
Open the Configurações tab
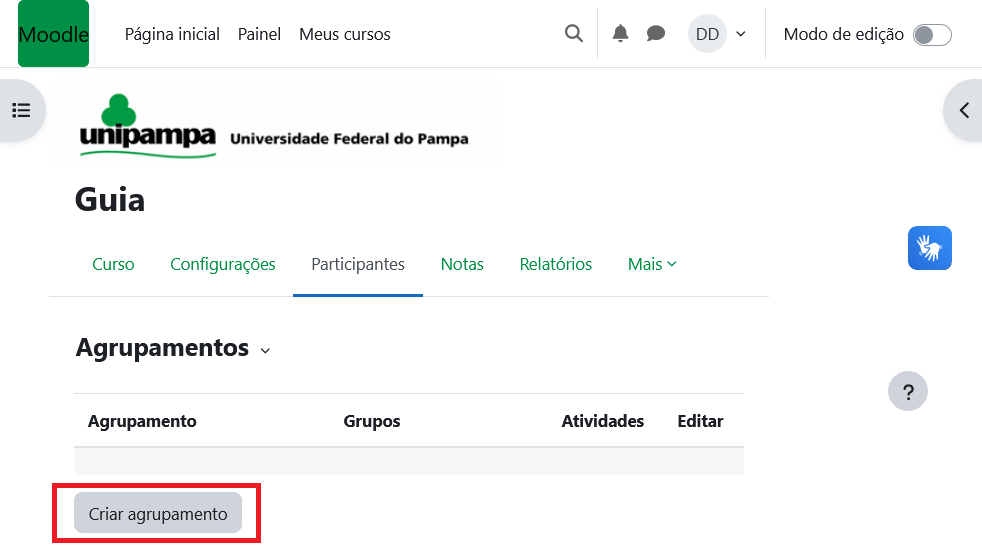click(x=223, y=264)
